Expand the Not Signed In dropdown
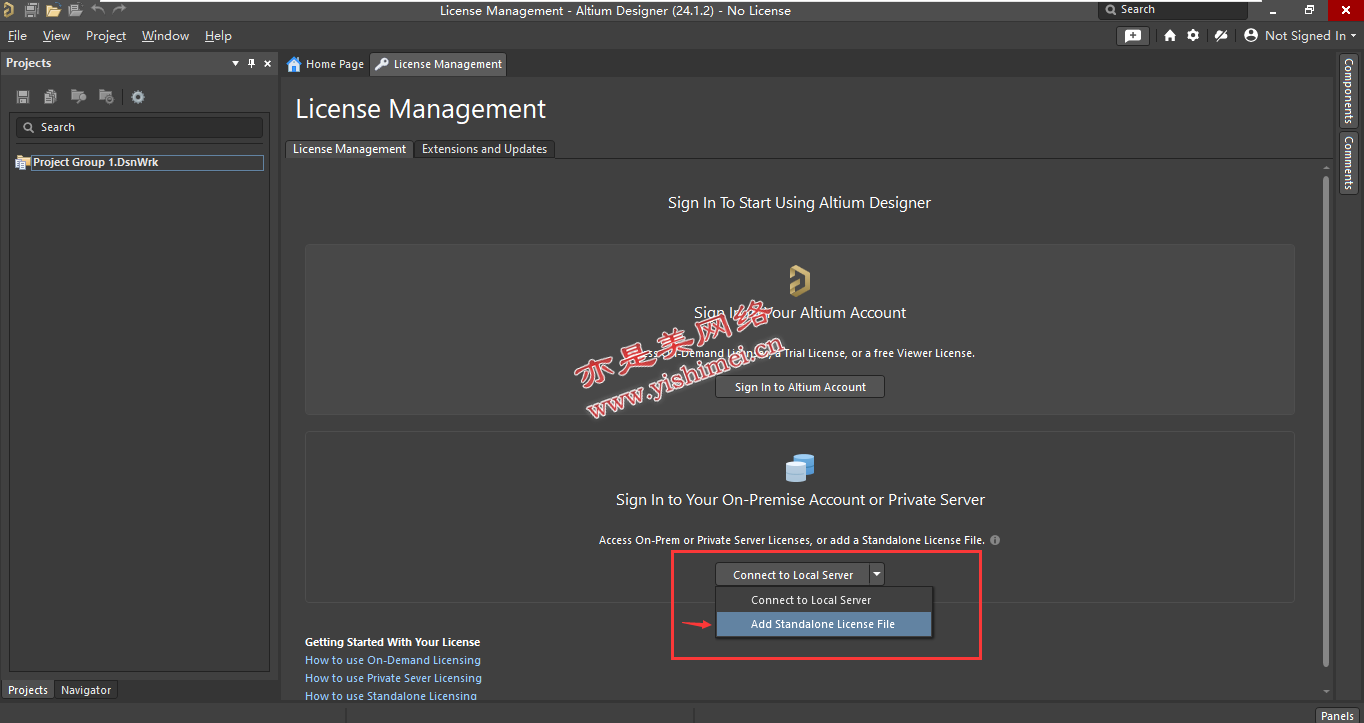Screen dimensions: 1364x723 coord(1311,35)
